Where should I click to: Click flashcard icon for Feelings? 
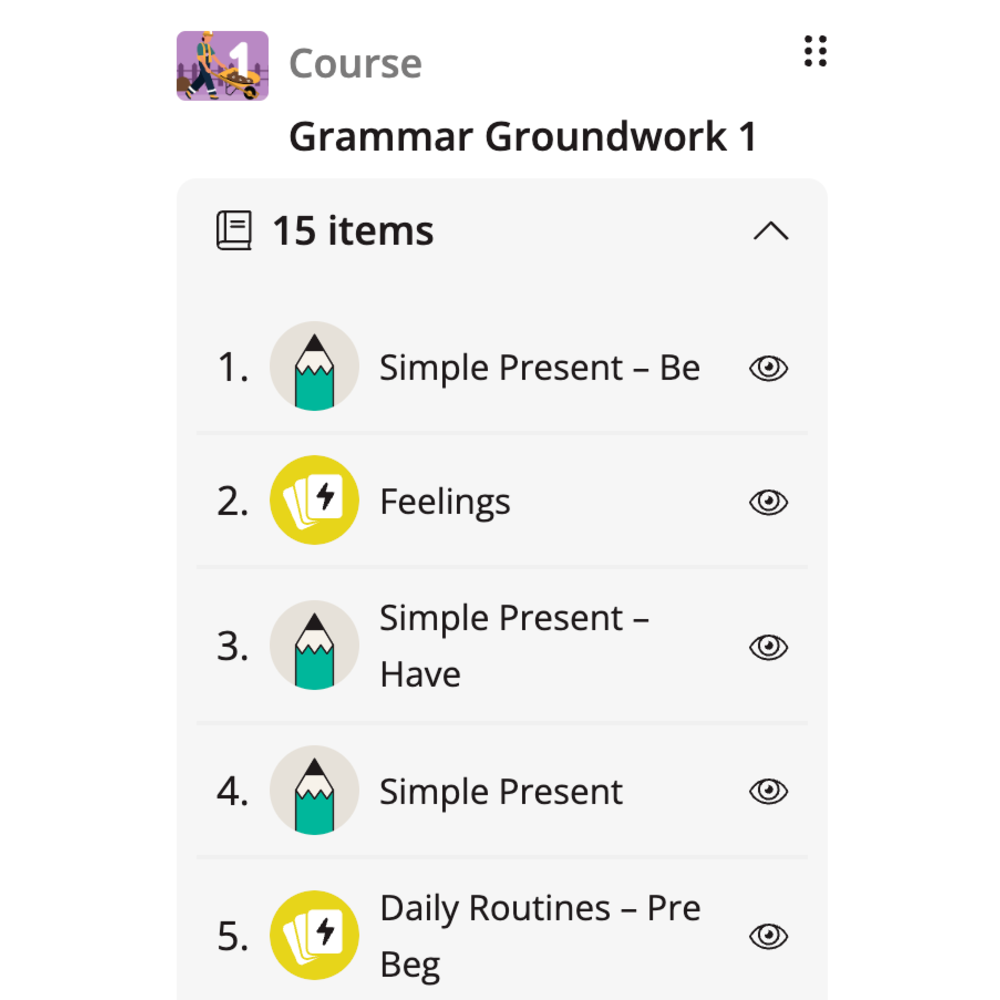pos(314,500)
